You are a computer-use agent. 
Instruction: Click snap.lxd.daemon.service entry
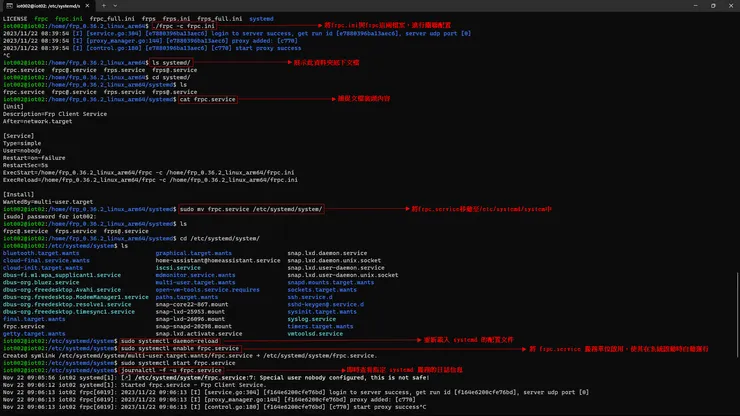point(327,253)
